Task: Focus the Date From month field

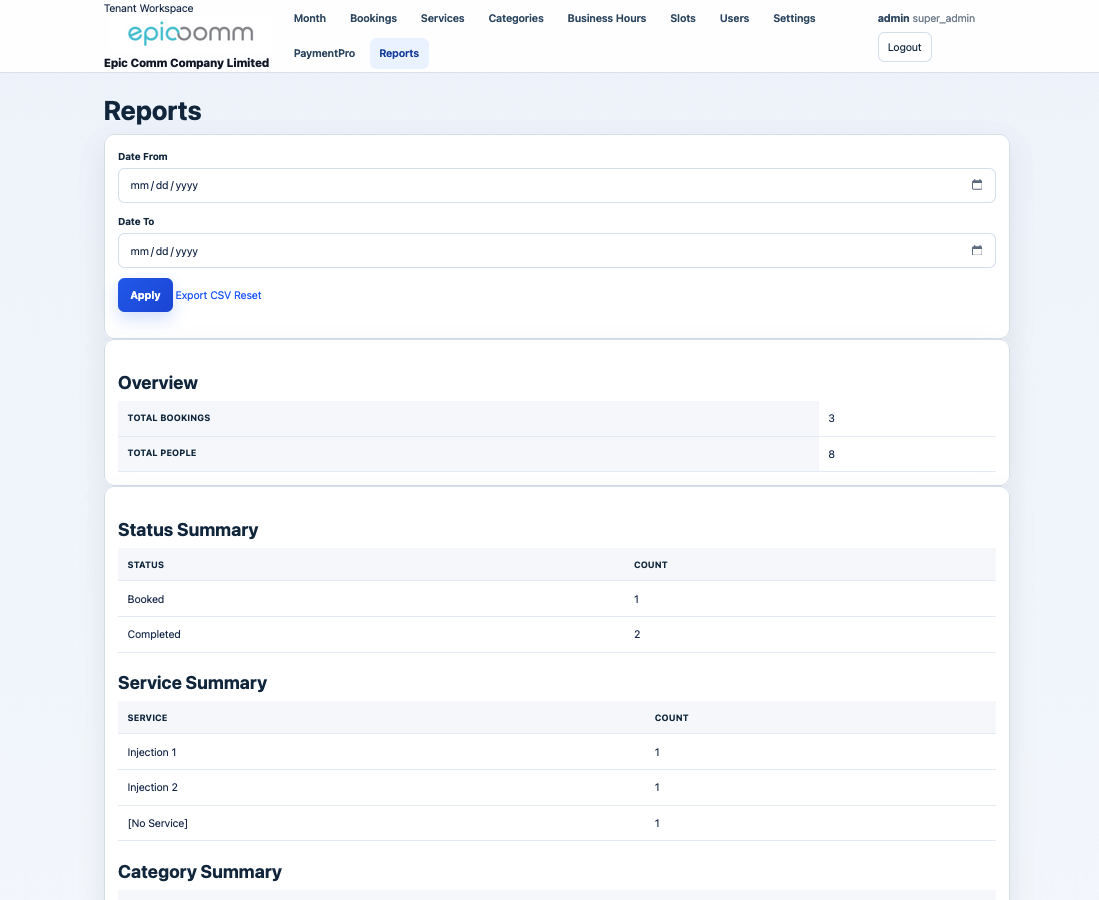Action: [139, 185]
